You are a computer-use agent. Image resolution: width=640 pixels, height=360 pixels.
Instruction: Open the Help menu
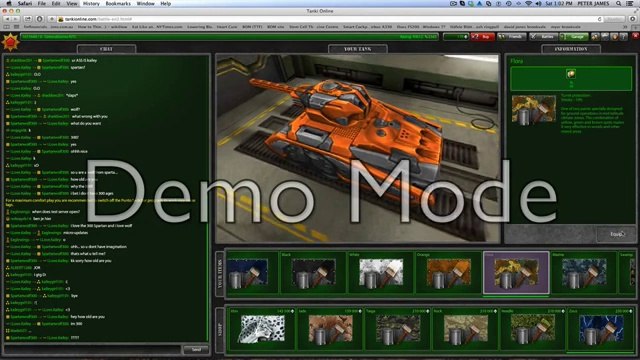pos(165,4)
